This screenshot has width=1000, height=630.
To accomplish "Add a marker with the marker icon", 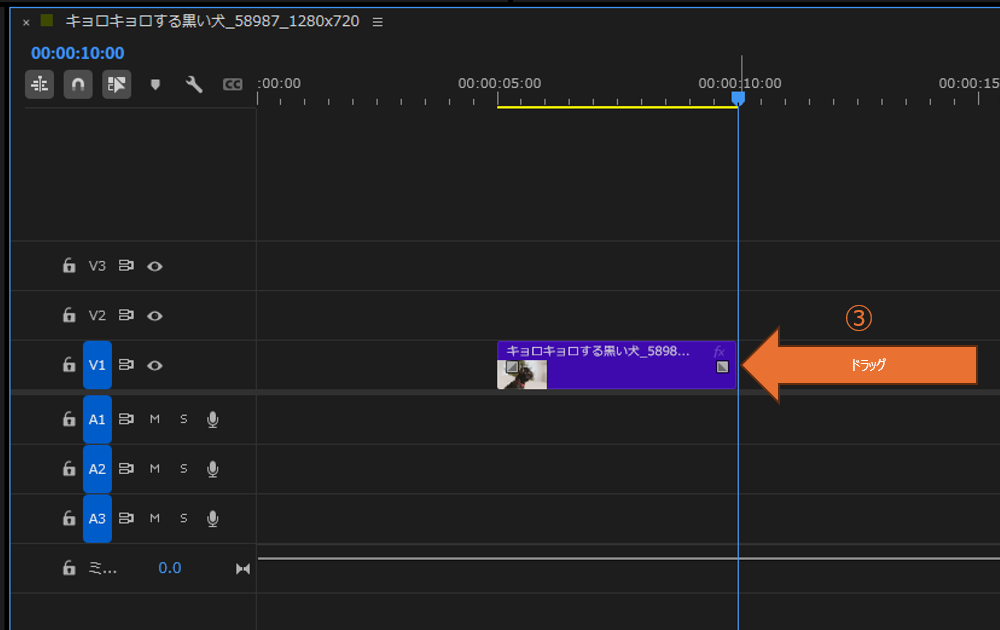I will pos(155,85).
